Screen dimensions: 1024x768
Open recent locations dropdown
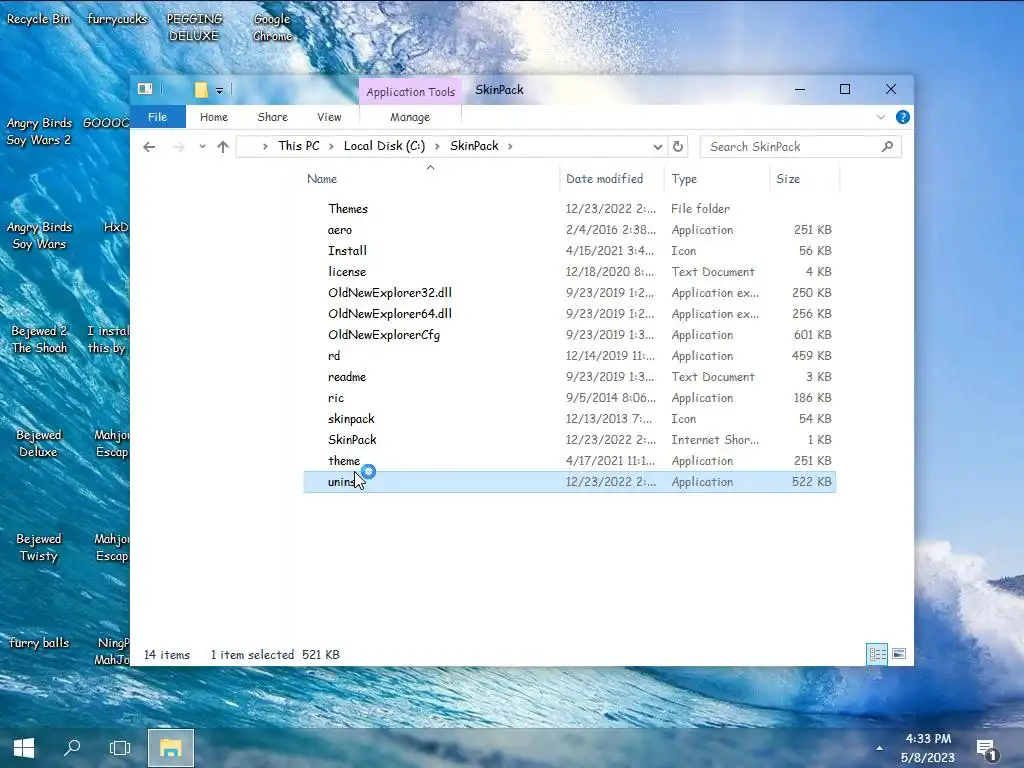202,147
